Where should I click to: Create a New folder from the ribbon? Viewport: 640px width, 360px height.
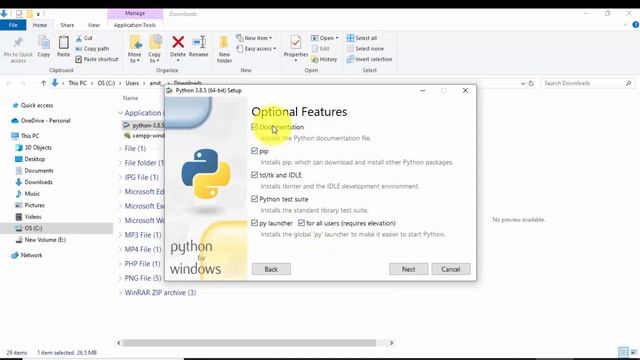pos(224,49)
